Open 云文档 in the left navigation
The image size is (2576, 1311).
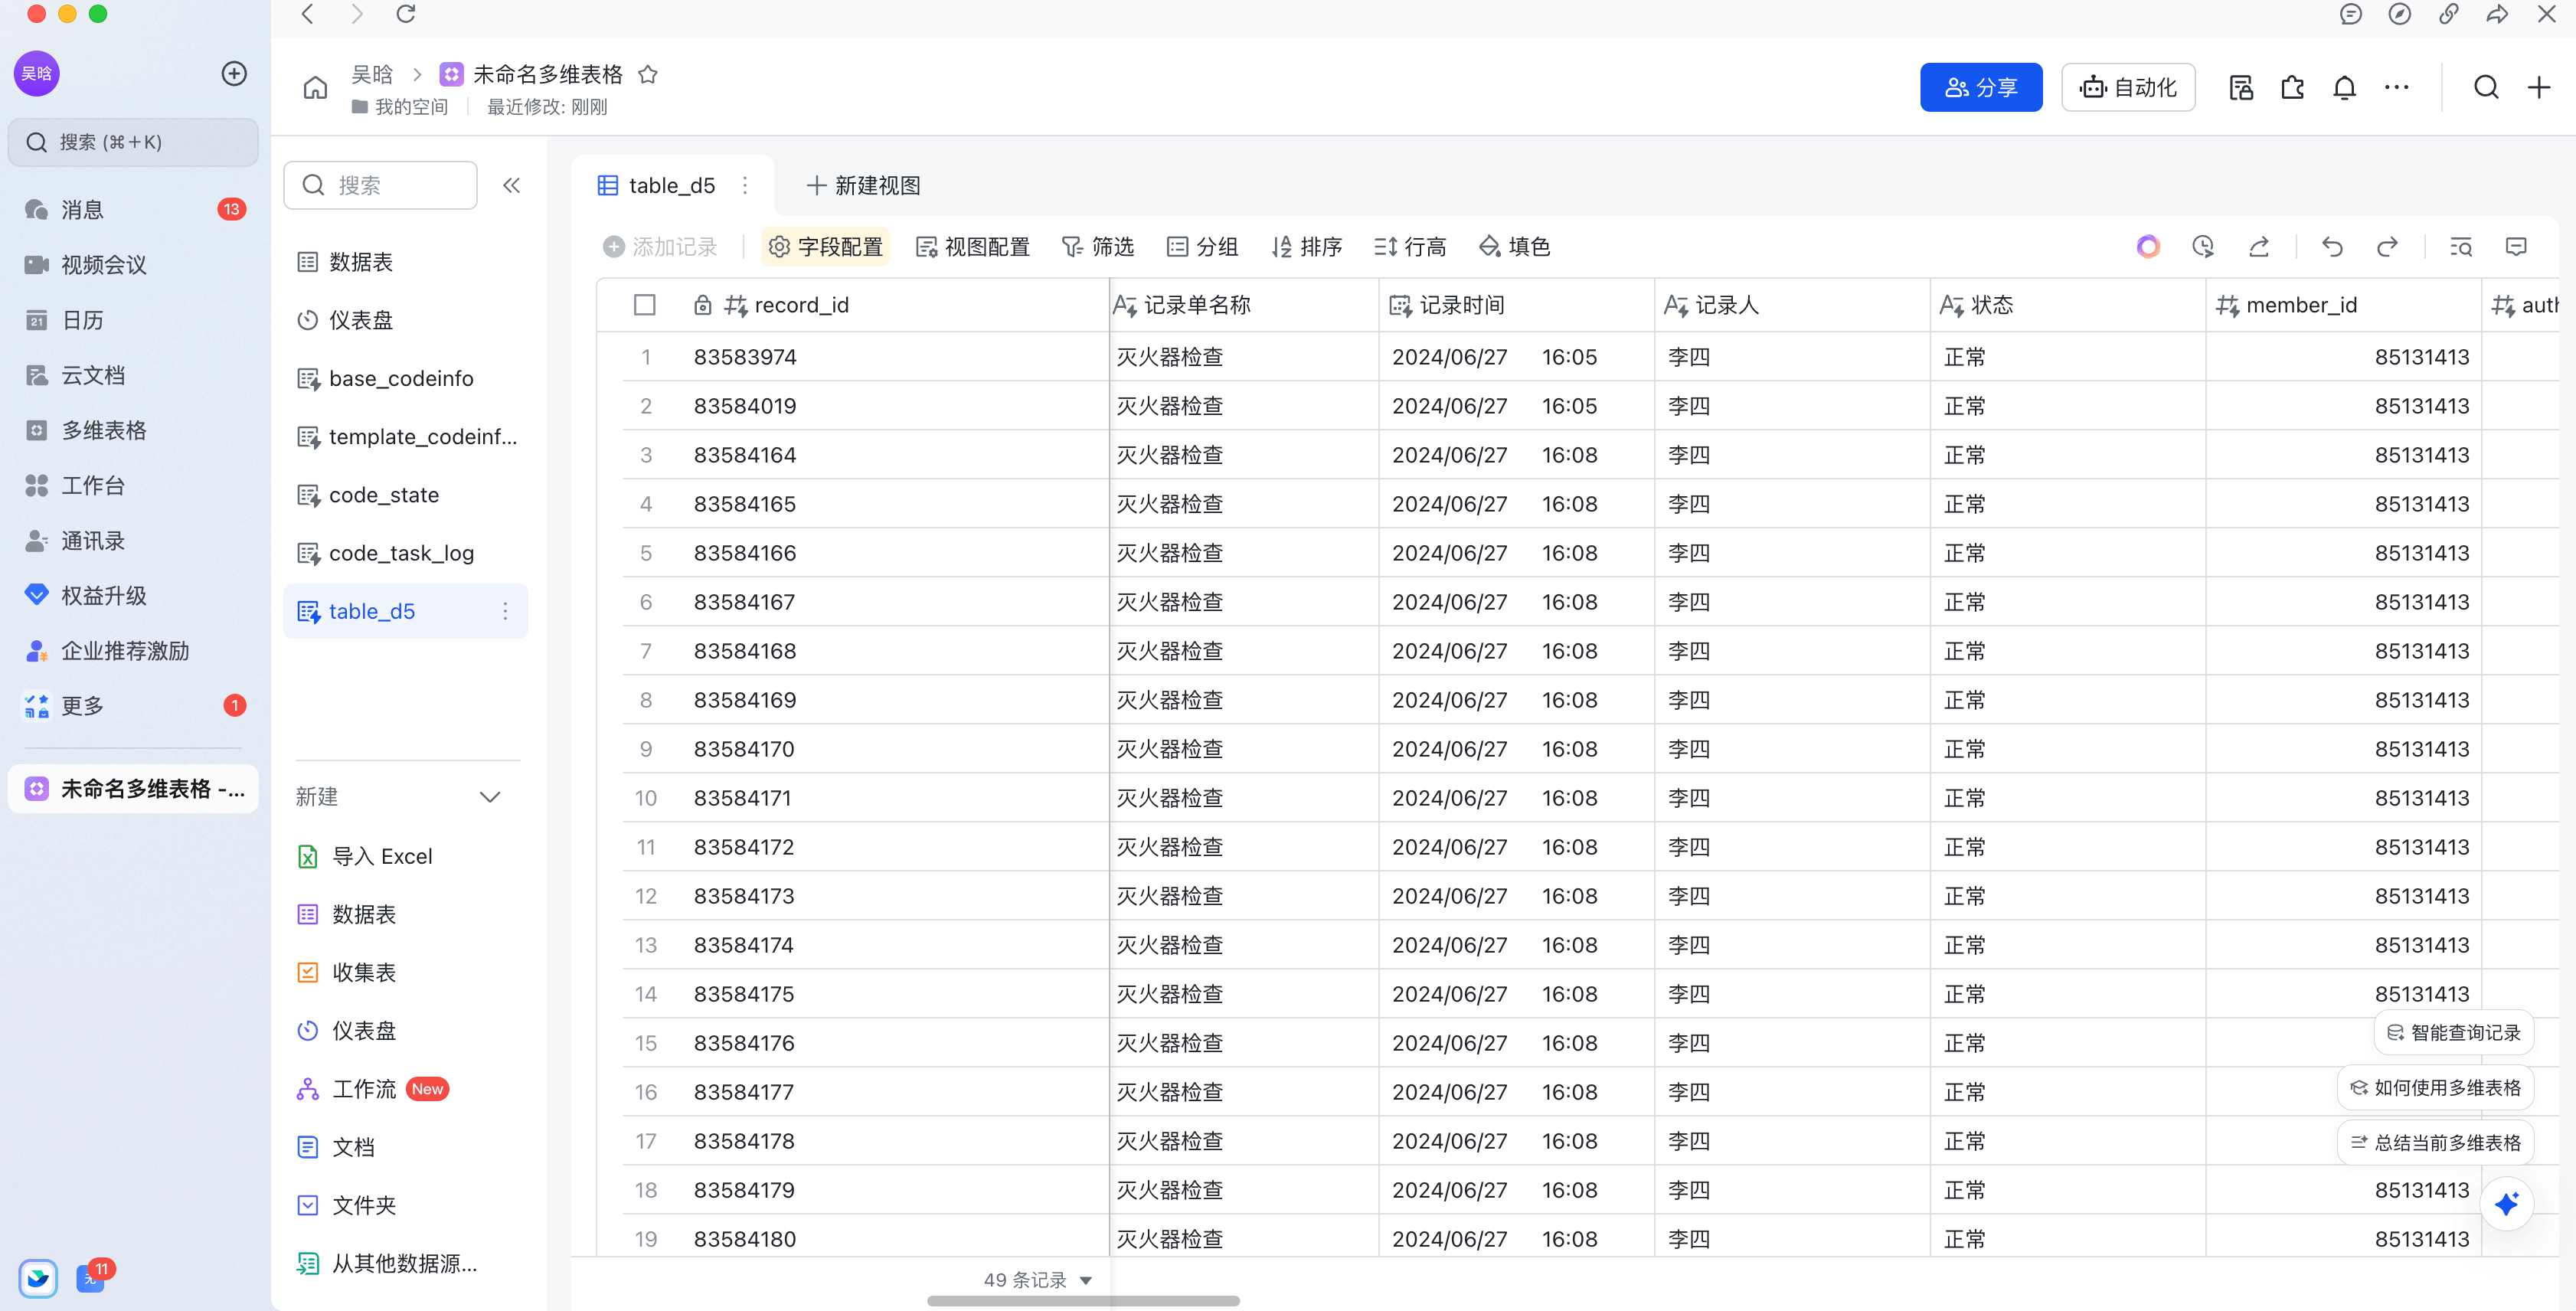pyautogui.click(x=134, y=375)
